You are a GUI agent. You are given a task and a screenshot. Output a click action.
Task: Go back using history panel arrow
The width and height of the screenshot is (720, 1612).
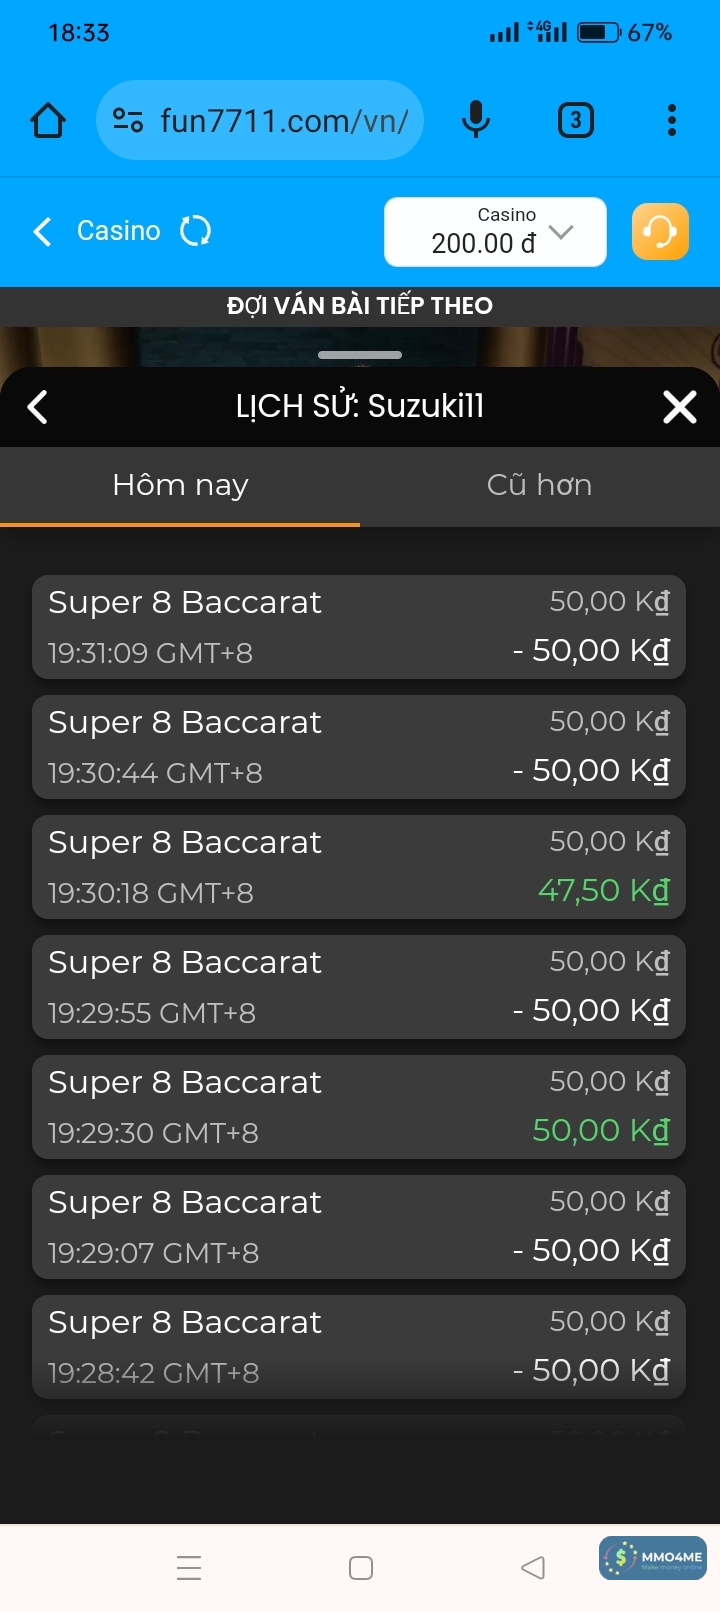click(38, 407)
